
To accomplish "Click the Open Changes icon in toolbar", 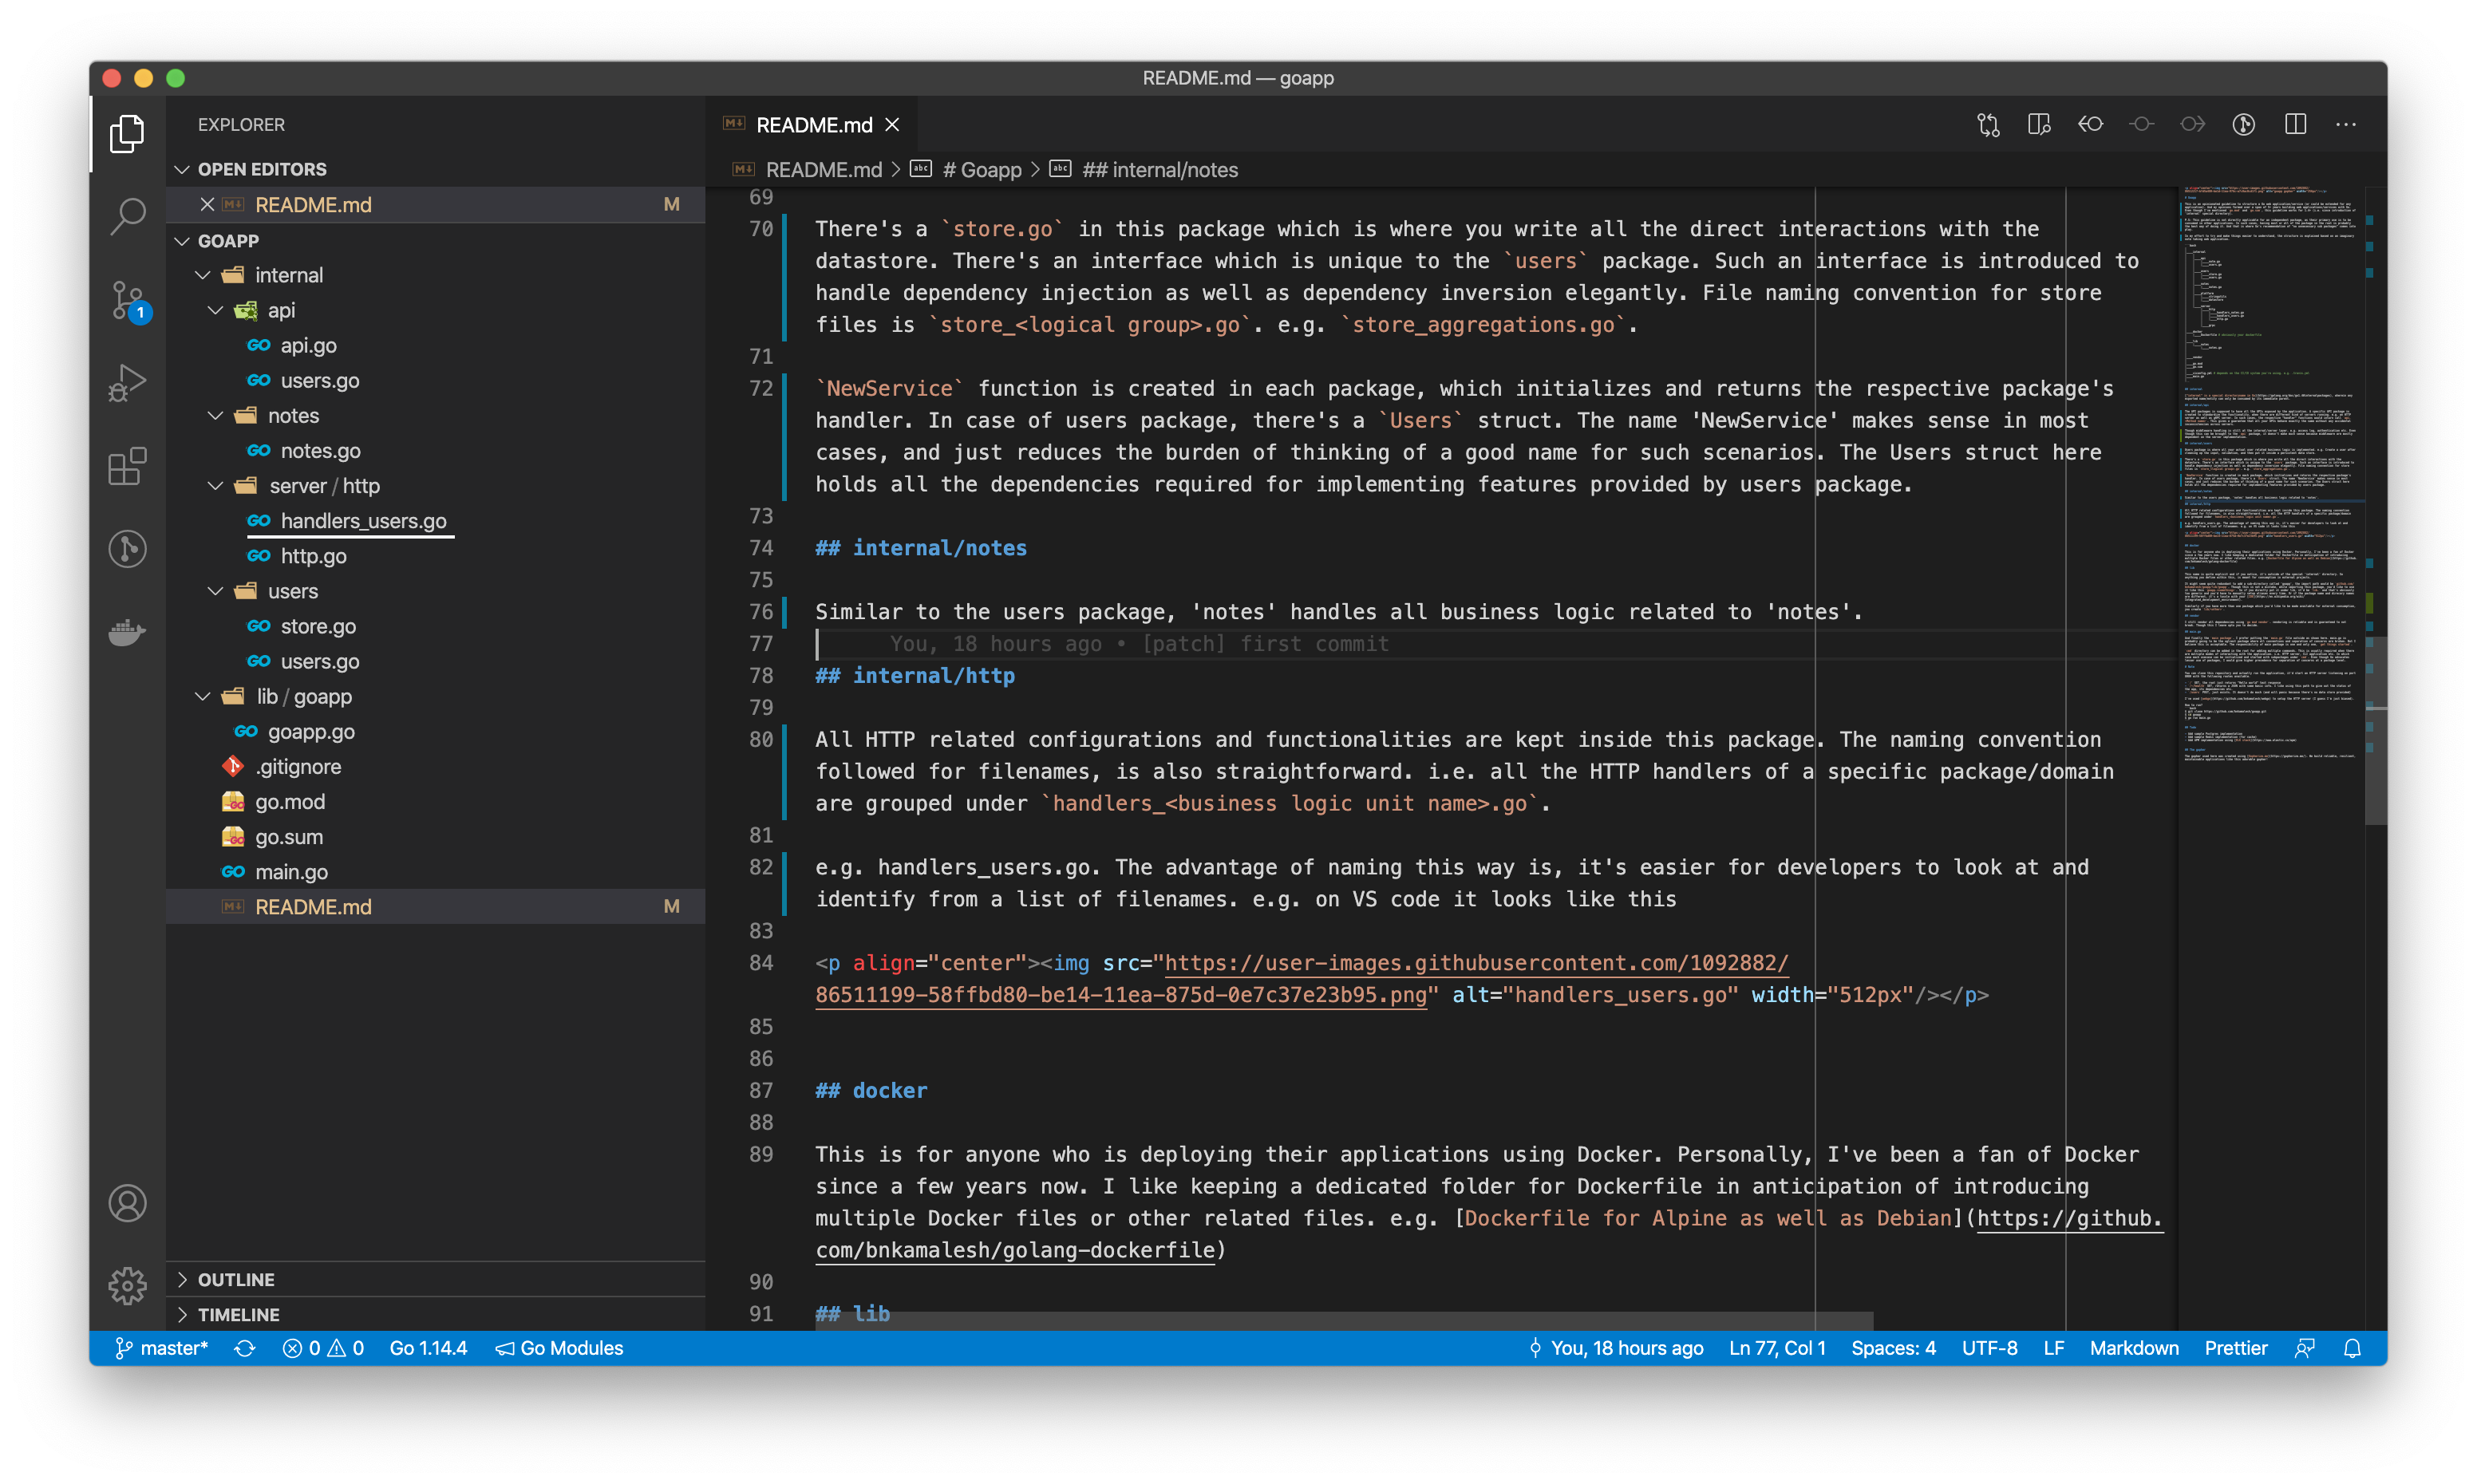I will click(x=1989, y=124).
